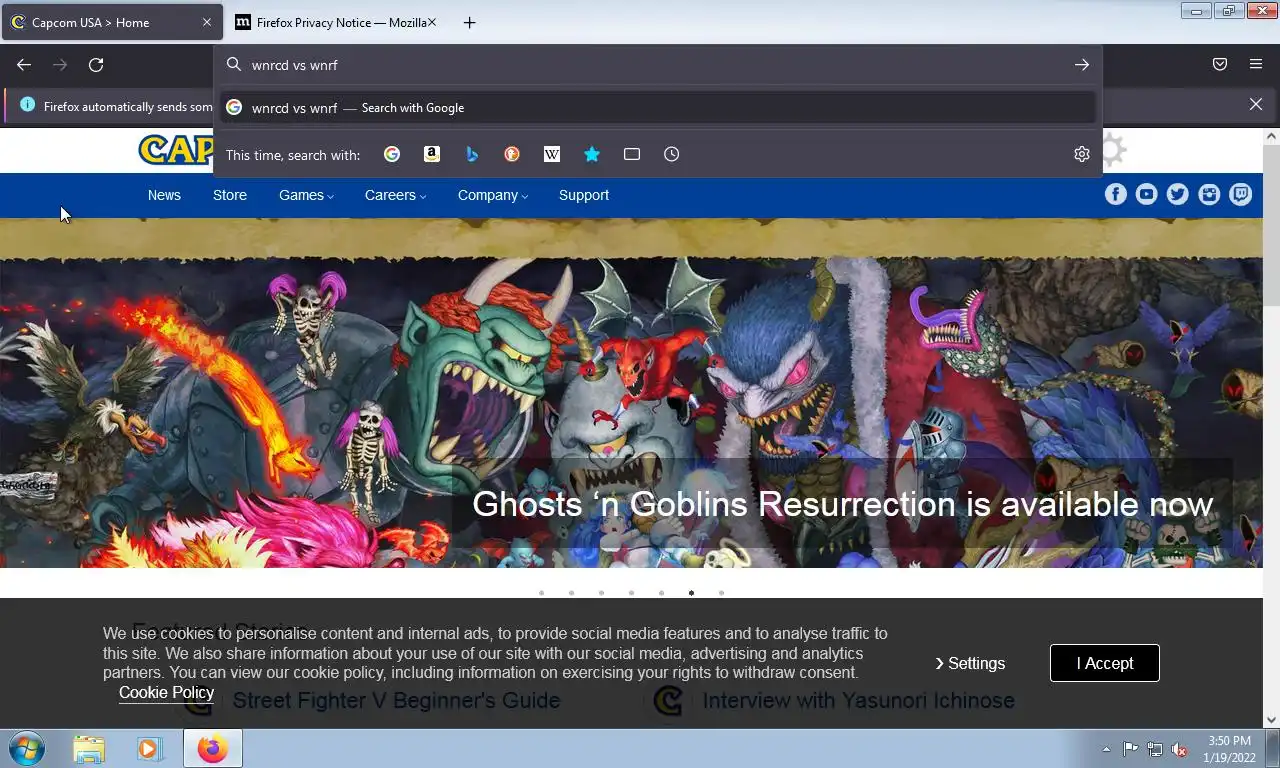Accept cookies with I Accept button

coord(1105,663)
